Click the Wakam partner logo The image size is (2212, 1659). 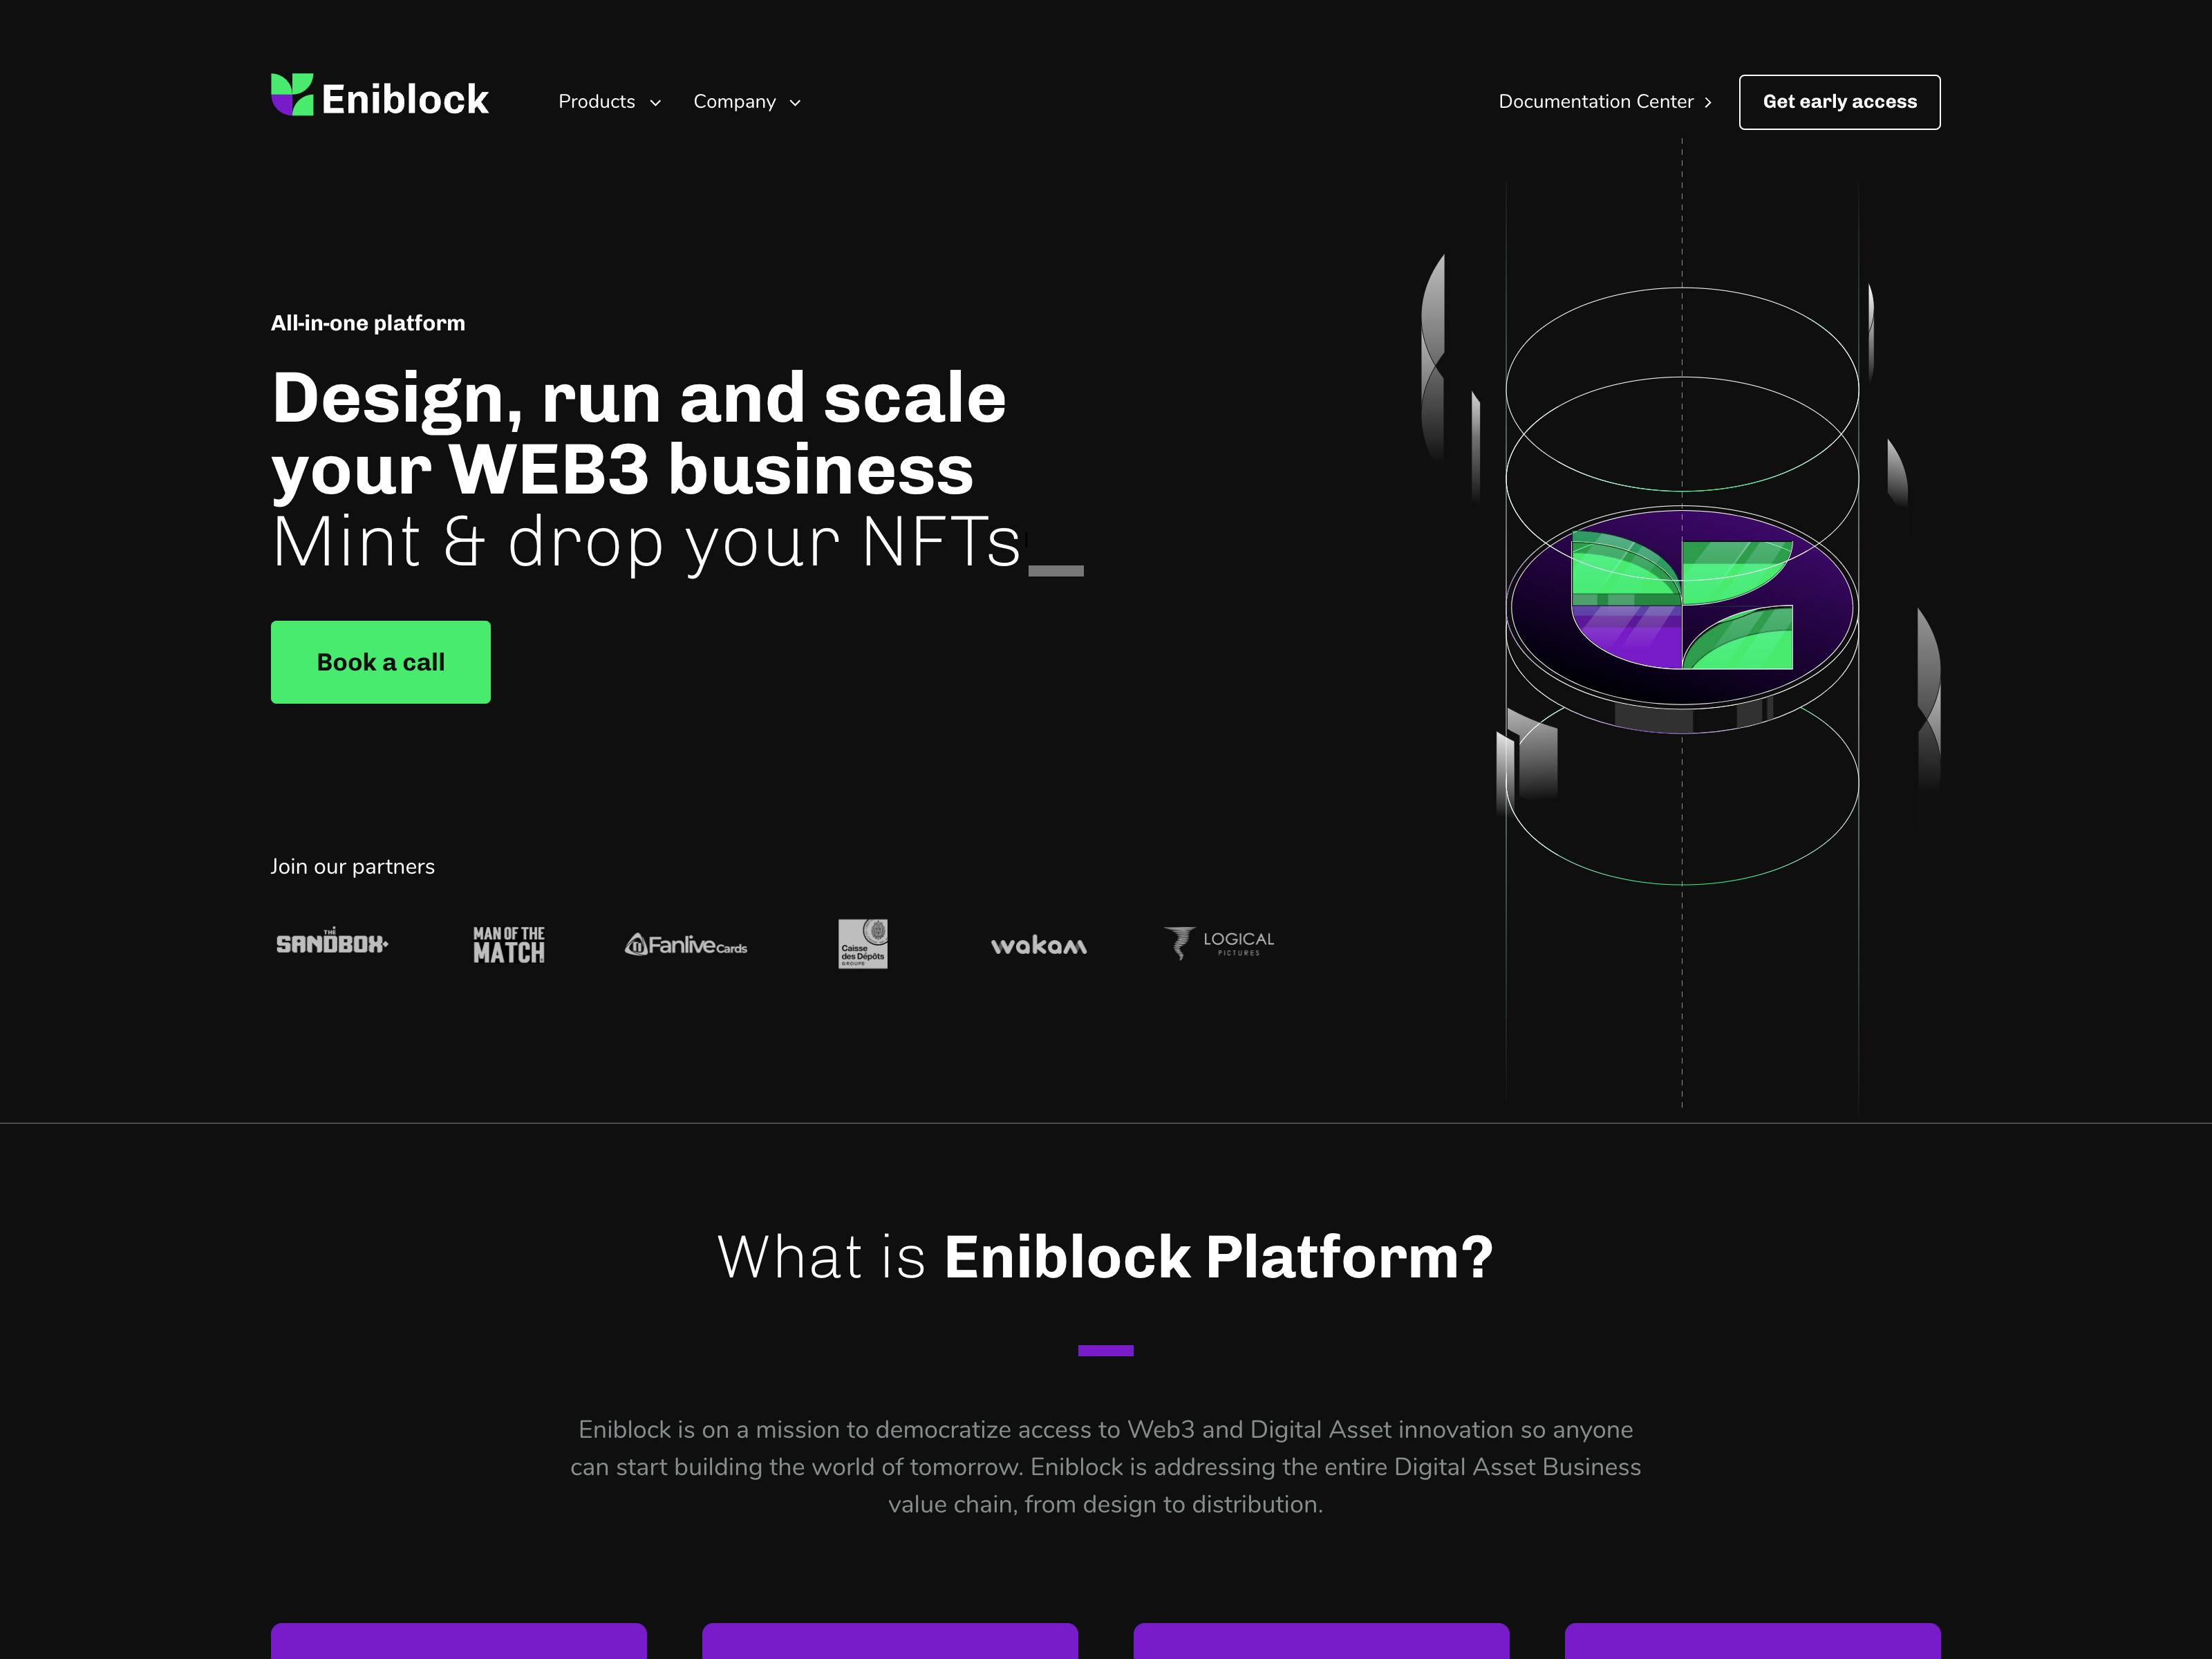pos(1038,943)
